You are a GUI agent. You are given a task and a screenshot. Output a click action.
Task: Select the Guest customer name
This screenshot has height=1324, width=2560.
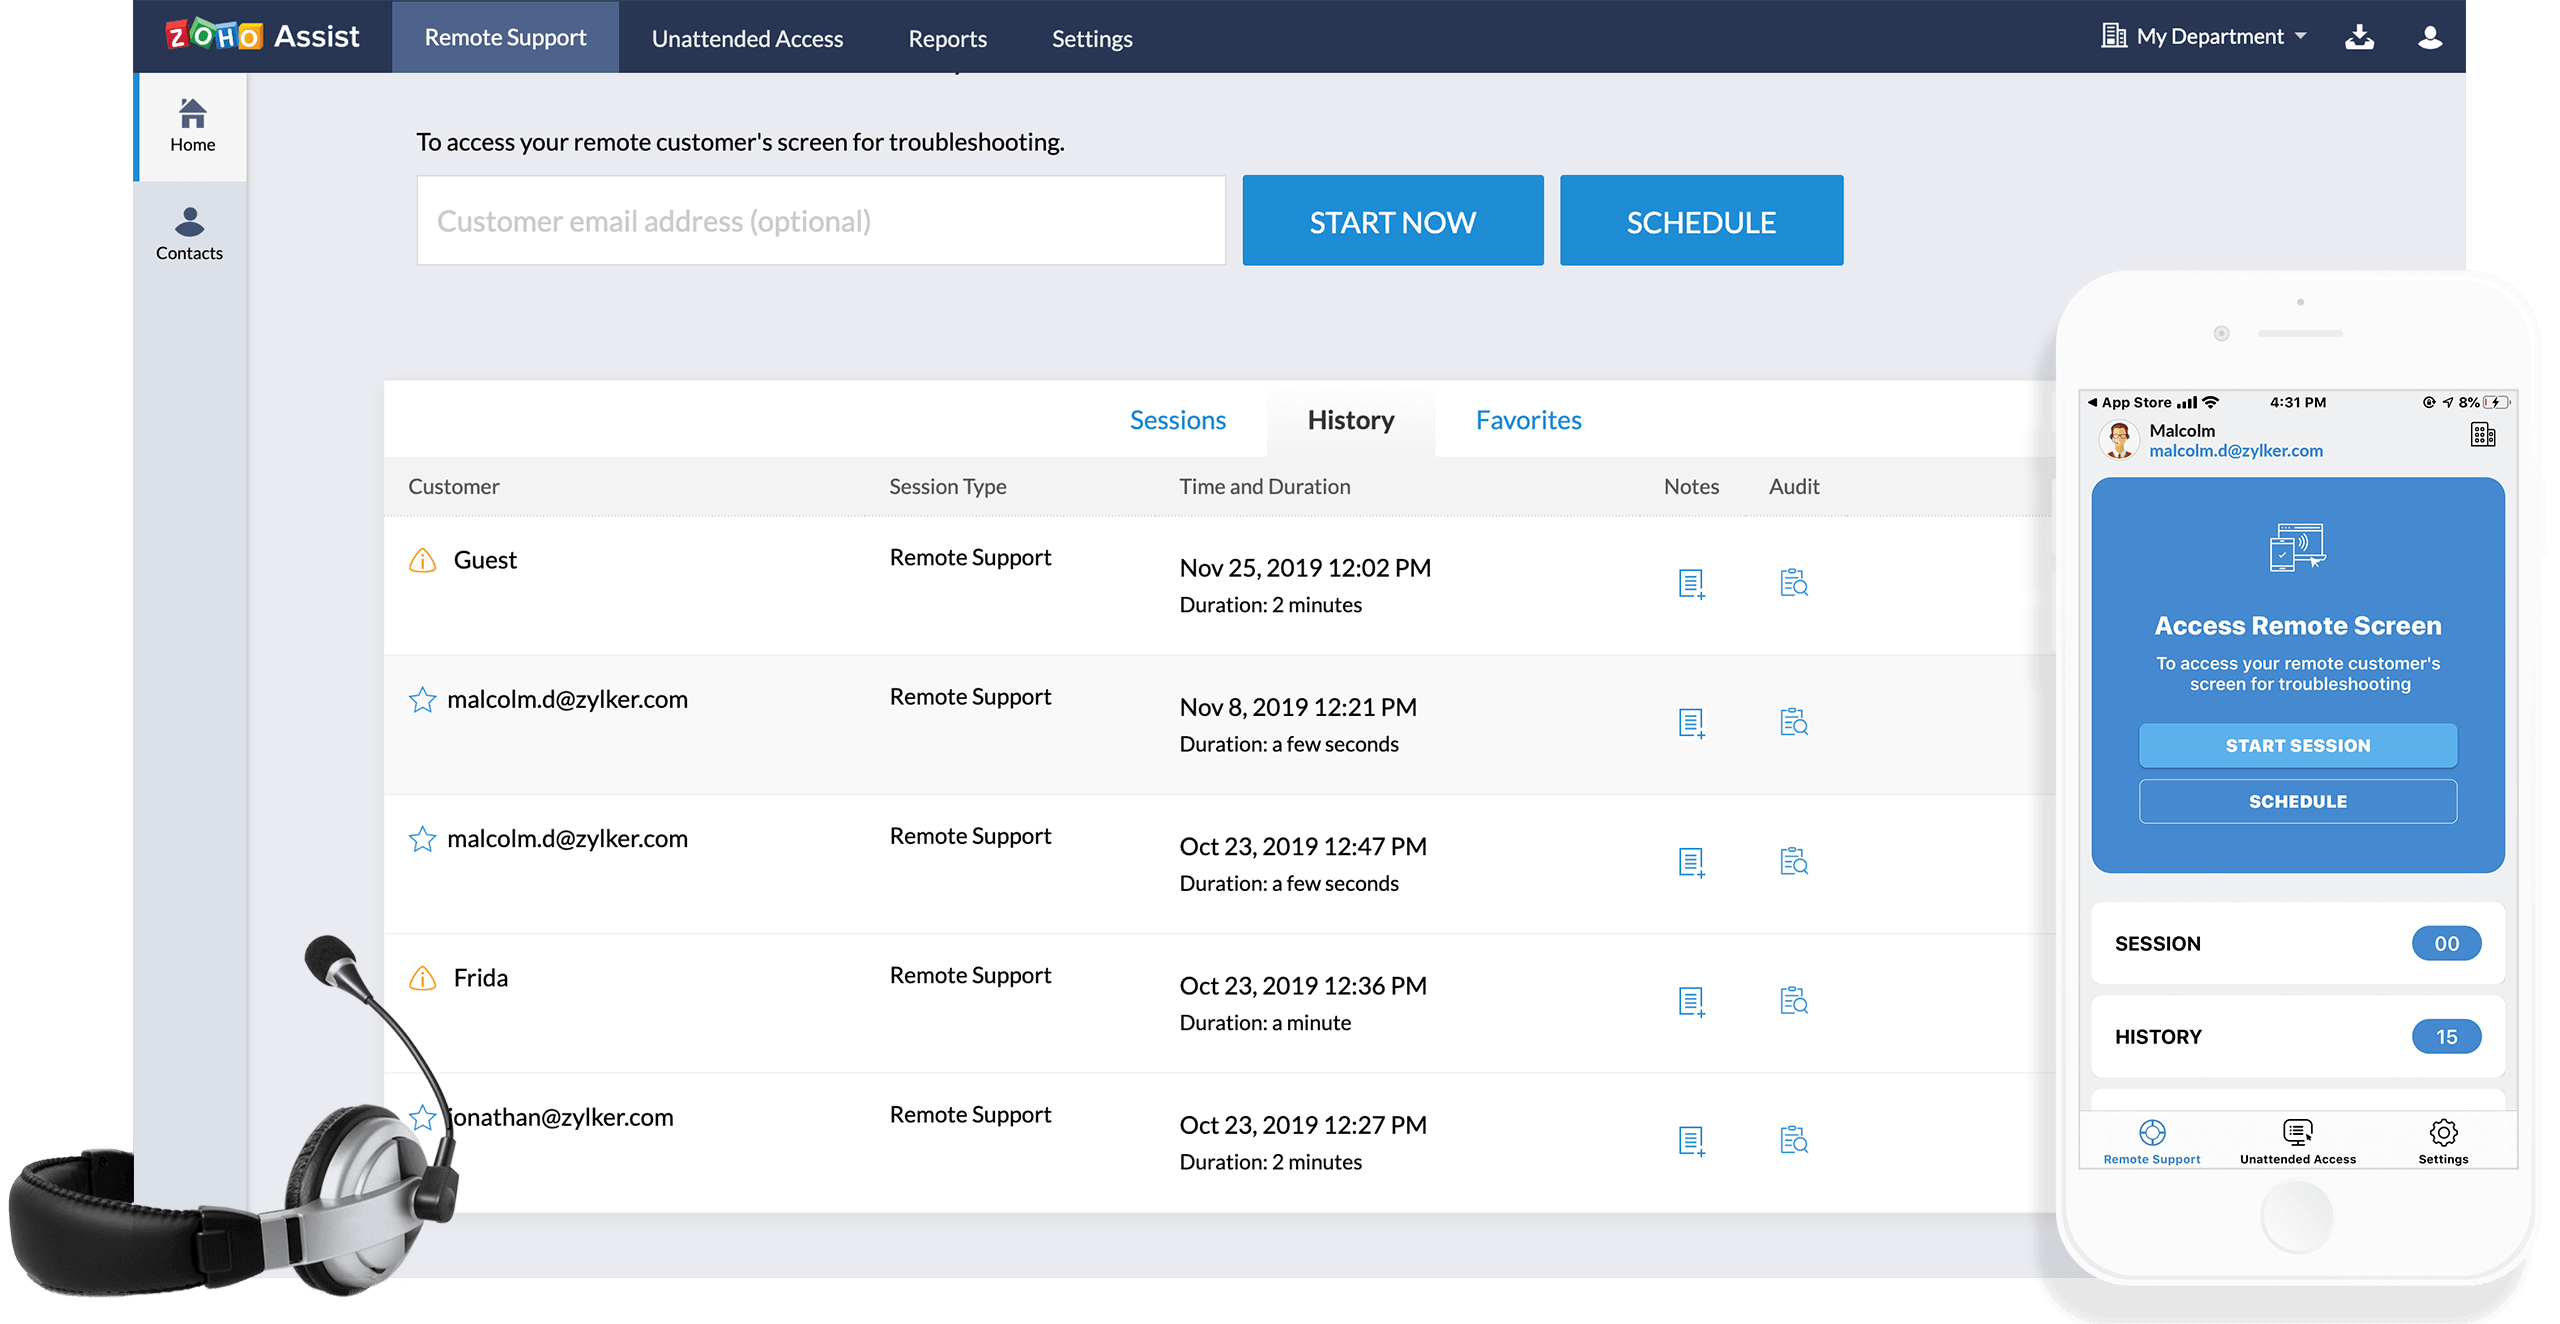485,560
